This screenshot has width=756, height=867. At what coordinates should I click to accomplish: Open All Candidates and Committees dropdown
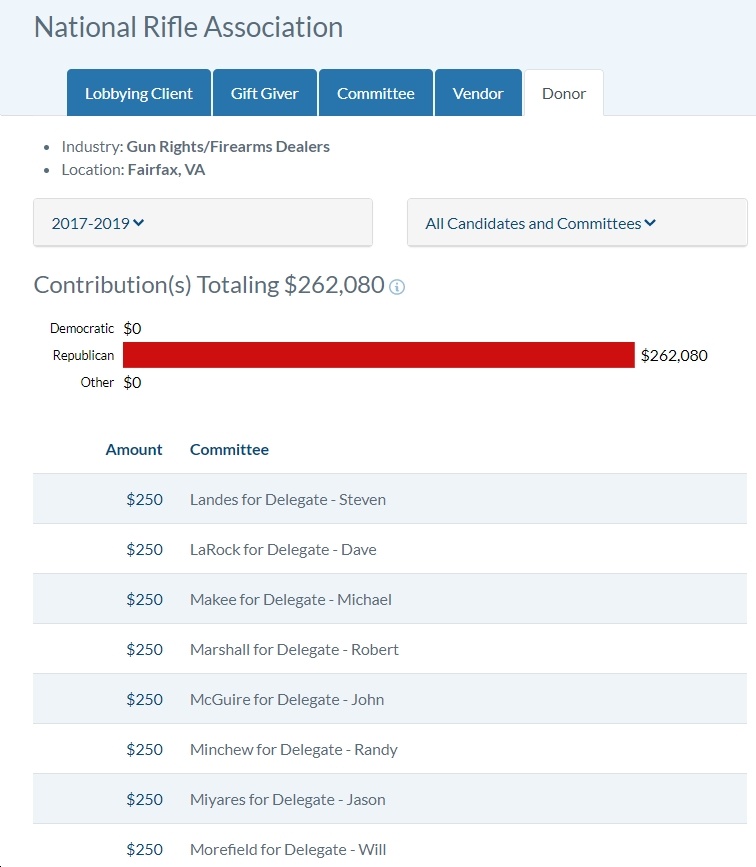click(x=577, y=223)
